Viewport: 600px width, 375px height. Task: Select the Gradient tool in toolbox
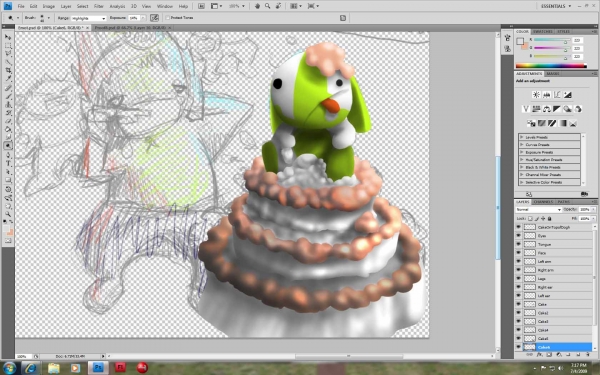coord(8,129)
